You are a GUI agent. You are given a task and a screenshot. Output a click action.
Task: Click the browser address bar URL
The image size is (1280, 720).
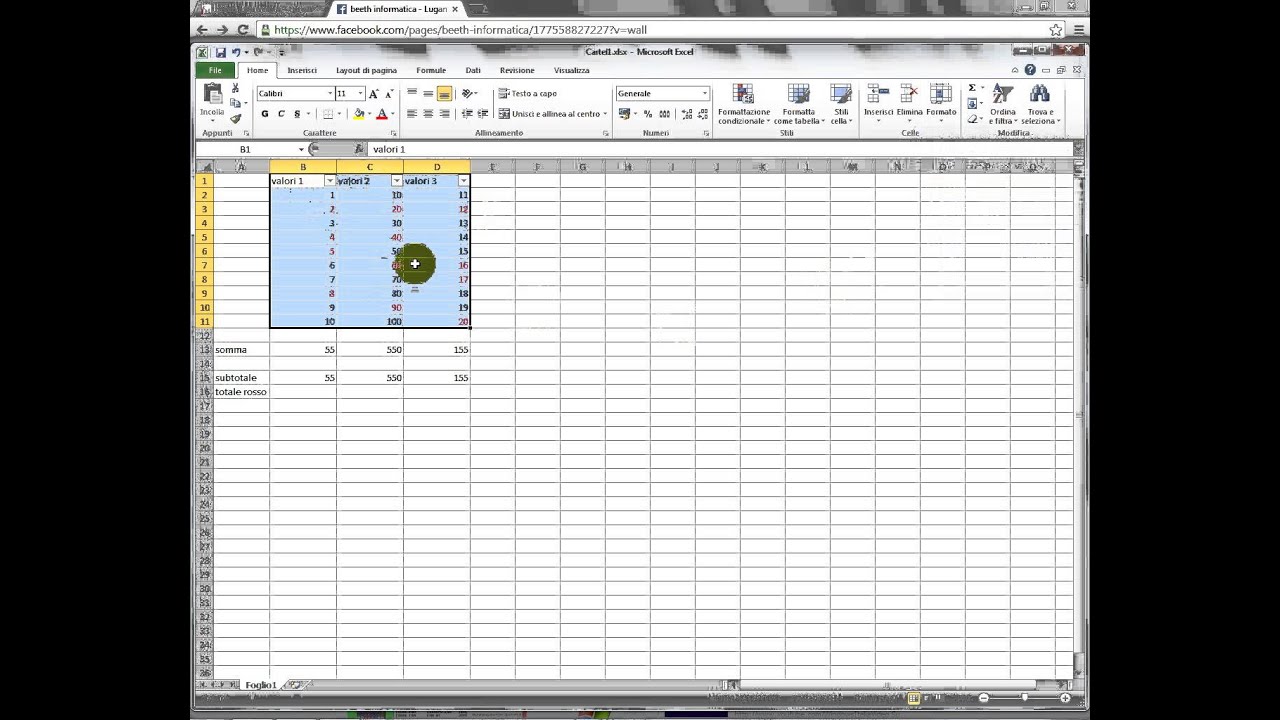460,30
